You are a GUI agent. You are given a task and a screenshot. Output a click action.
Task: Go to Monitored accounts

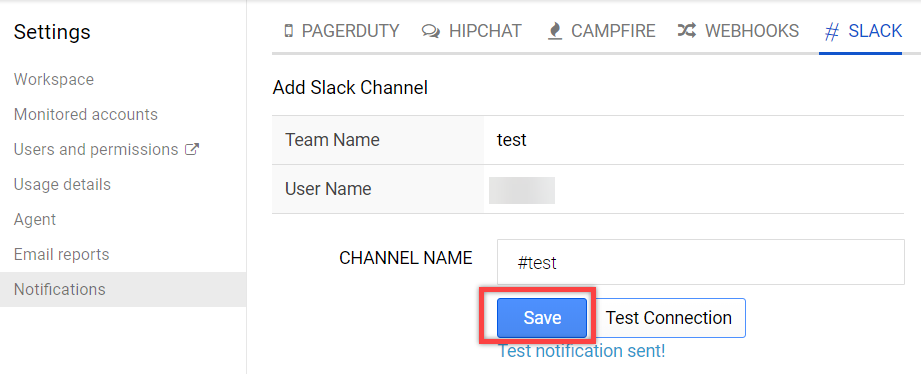point(86,114)
